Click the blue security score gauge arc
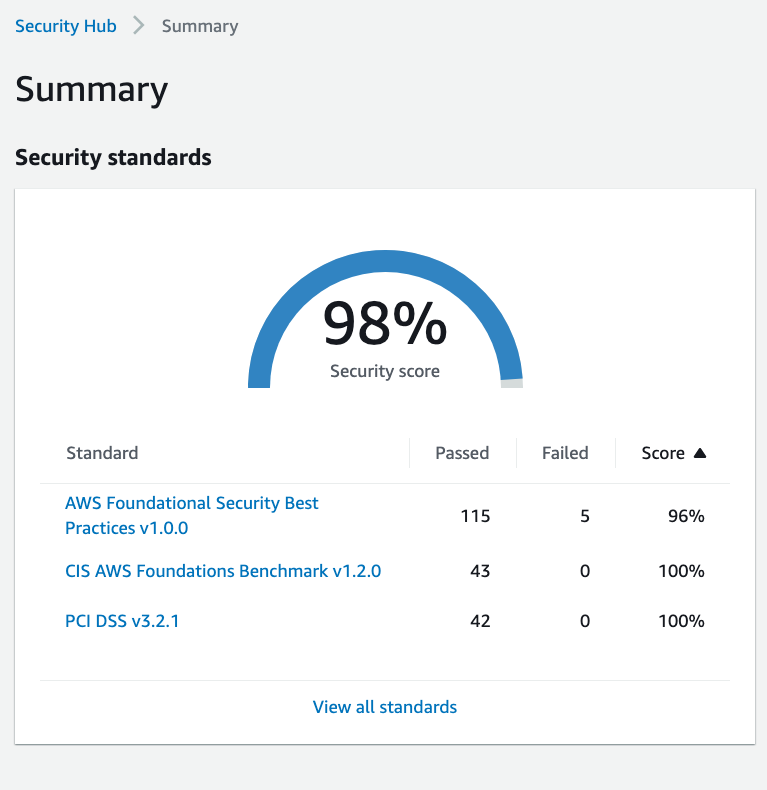767x790 pixels. pos(385,261)
